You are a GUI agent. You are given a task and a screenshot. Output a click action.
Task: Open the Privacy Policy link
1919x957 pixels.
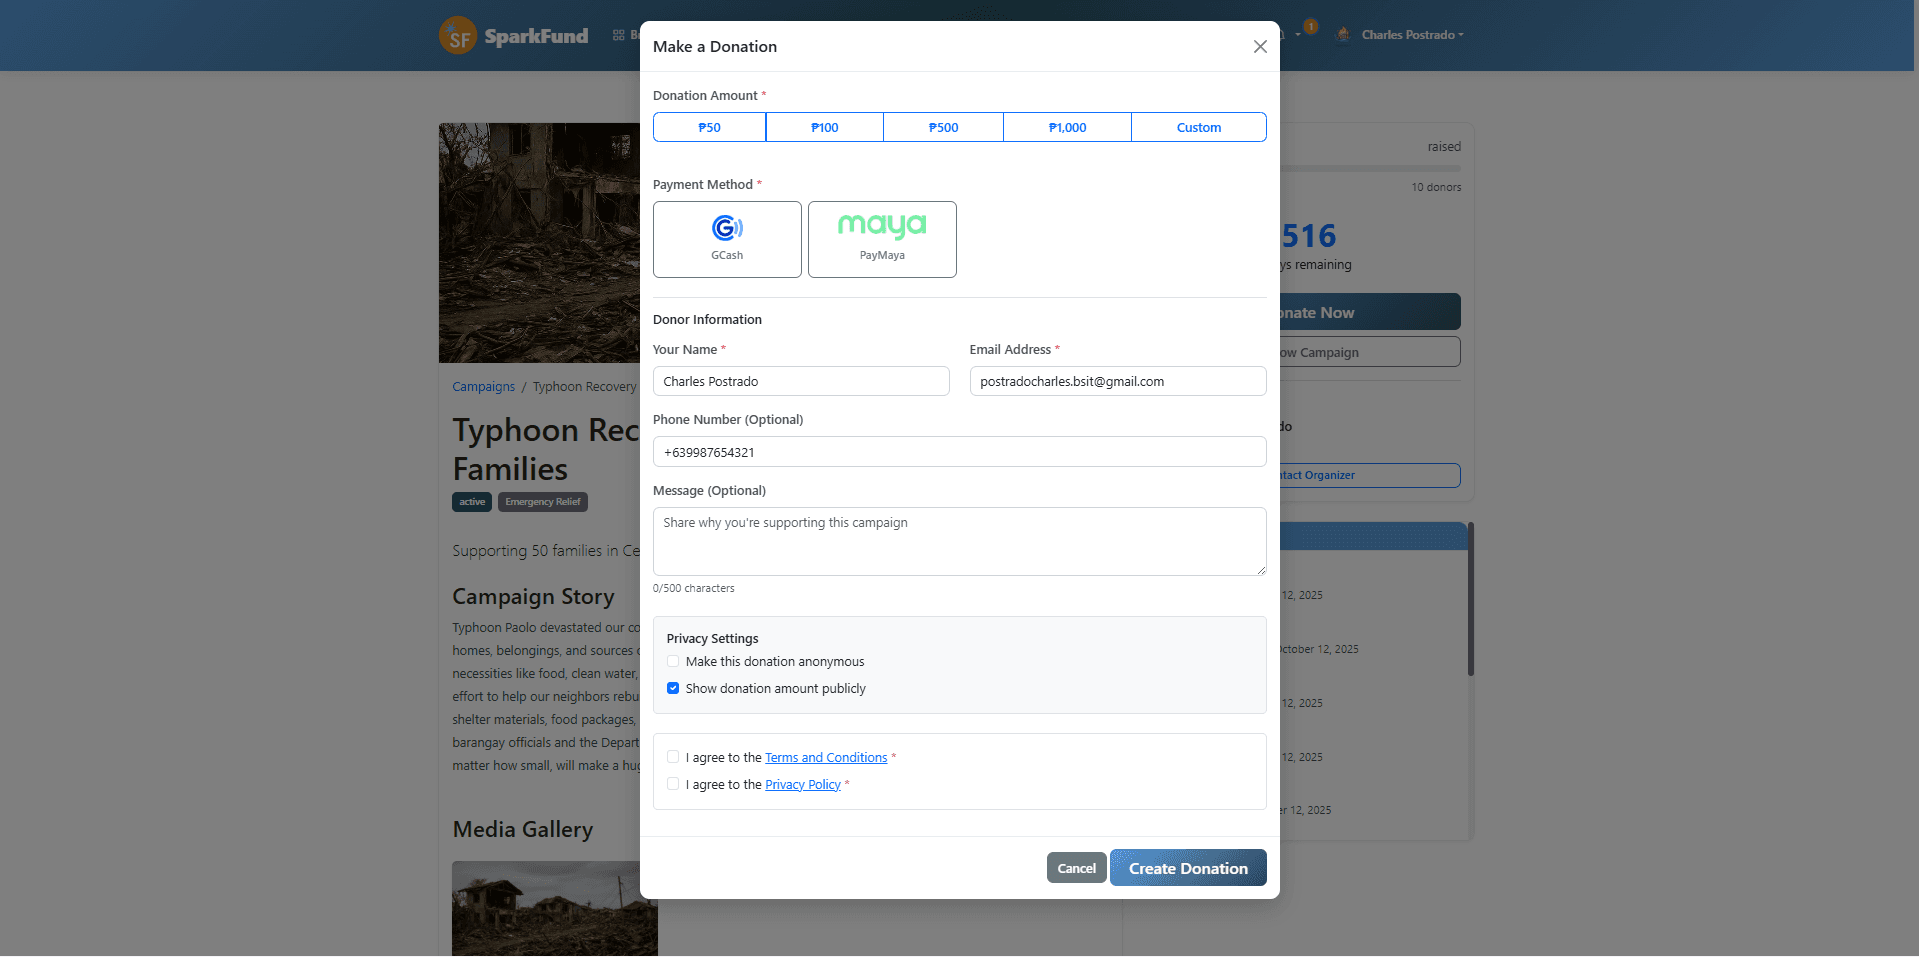click(x=803, y=785)
